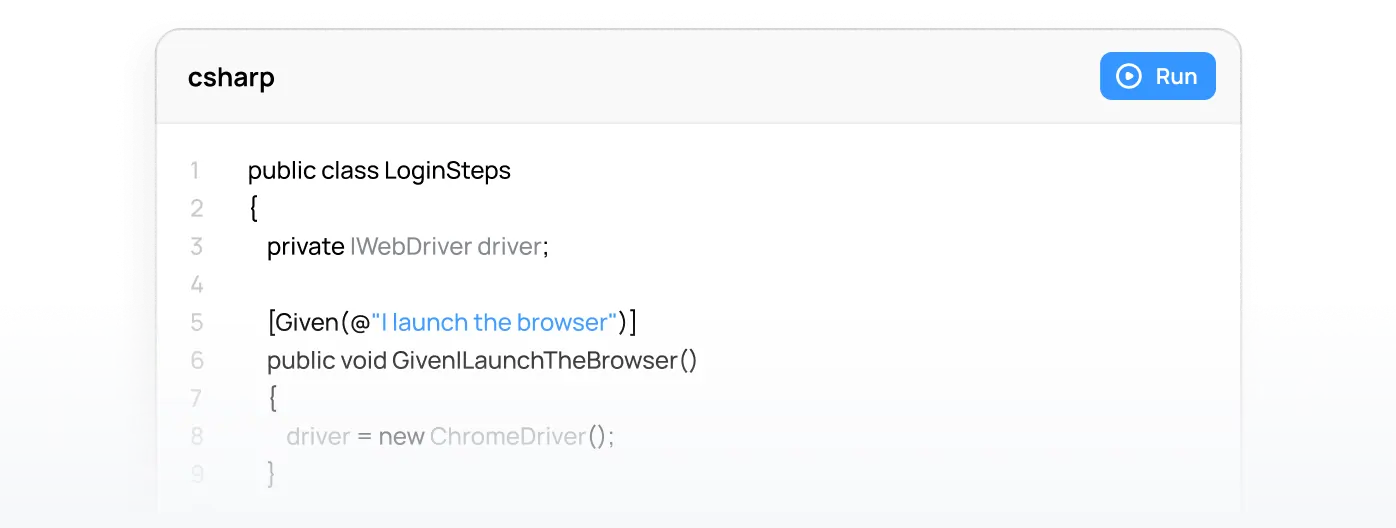1396x528 pixels.
Task: Click the "I launch the browser" string
Action: point(494,322)
